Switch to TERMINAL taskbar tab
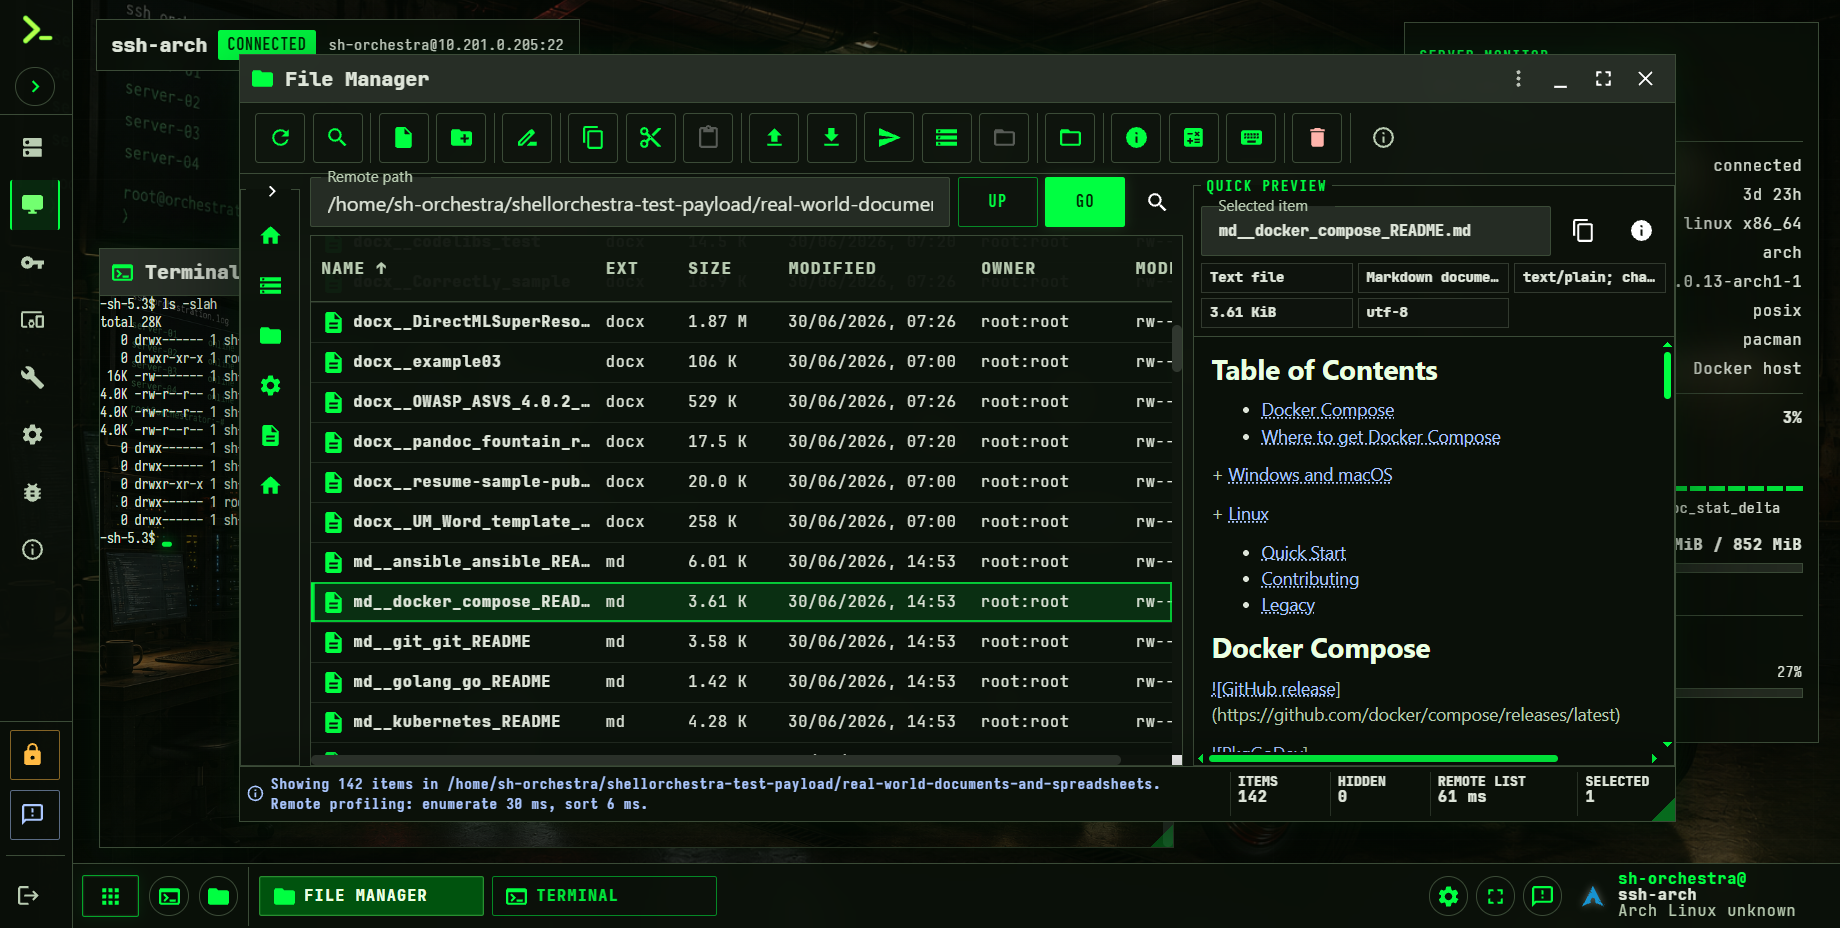Screen dimensions: 1840x928 (x=604, y=896)
